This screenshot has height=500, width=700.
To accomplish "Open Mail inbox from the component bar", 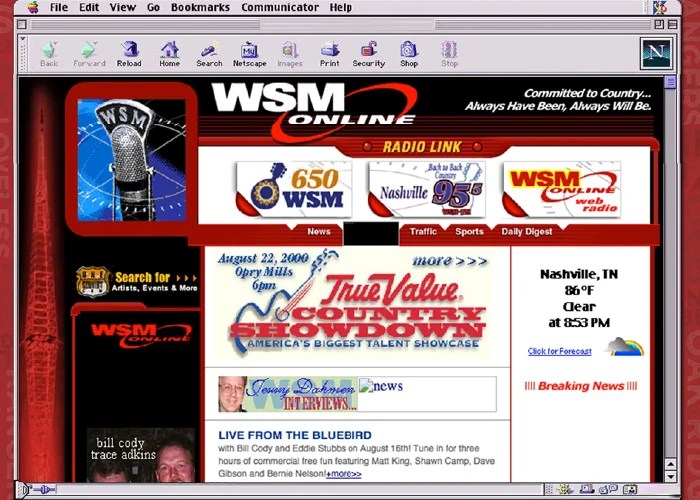I will click(x=587, y=489).
